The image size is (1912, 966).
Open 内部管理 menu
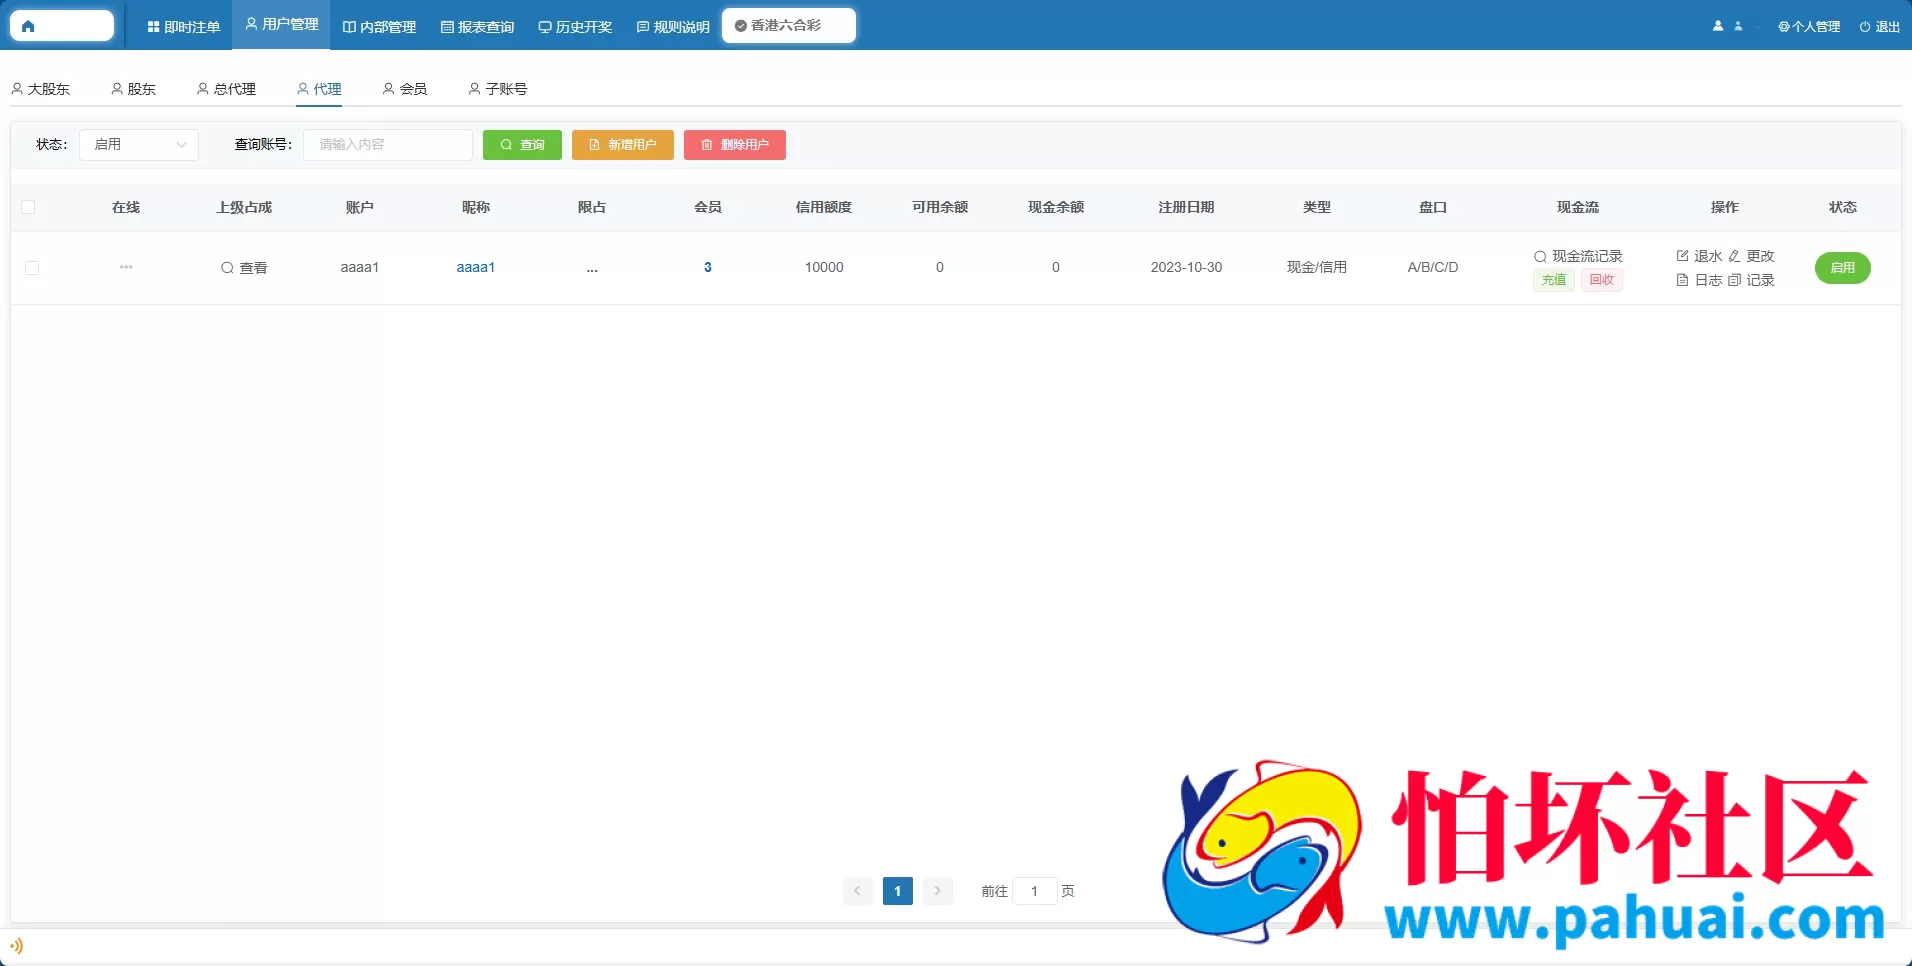point(379,26)
